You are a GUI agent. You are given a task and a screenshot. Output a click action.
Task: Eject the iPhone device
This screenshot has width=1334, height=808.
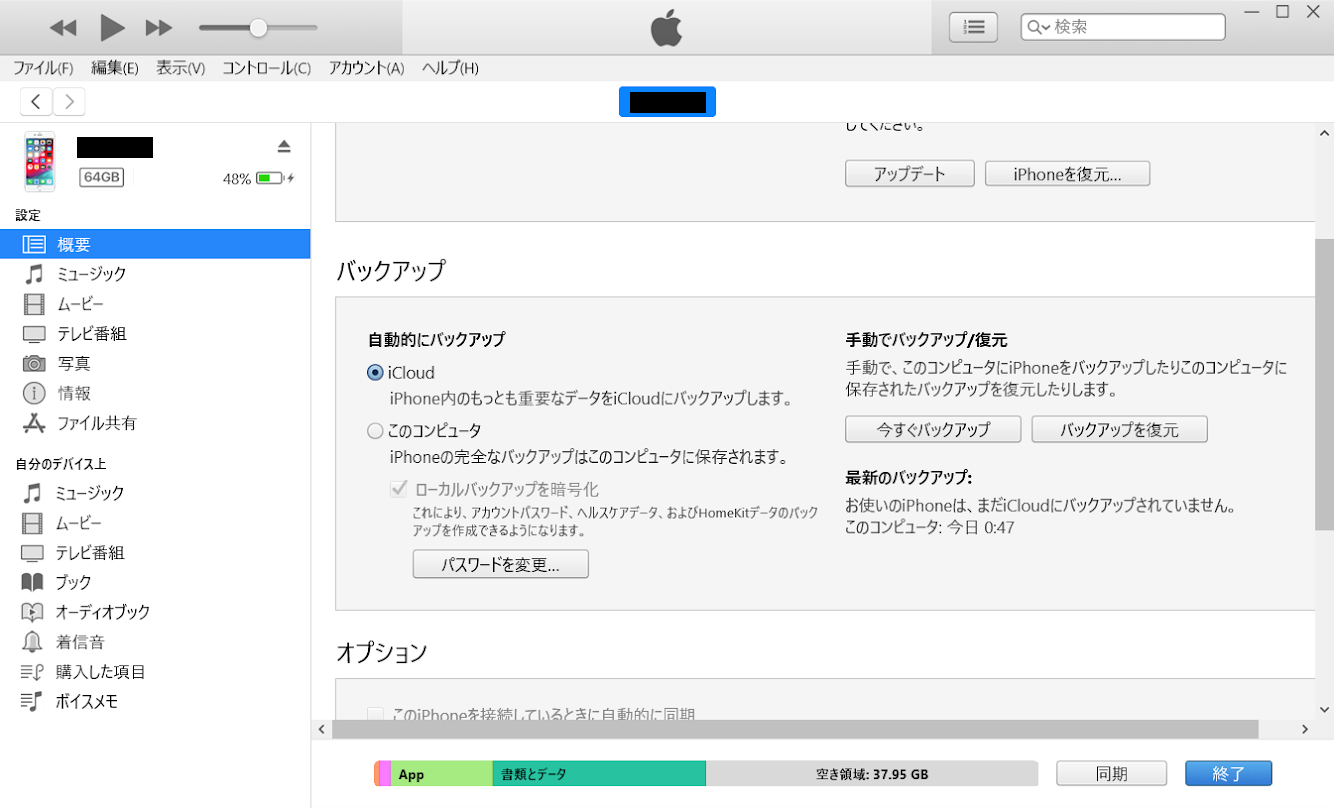pyautogui.click(x=284, y=147)
